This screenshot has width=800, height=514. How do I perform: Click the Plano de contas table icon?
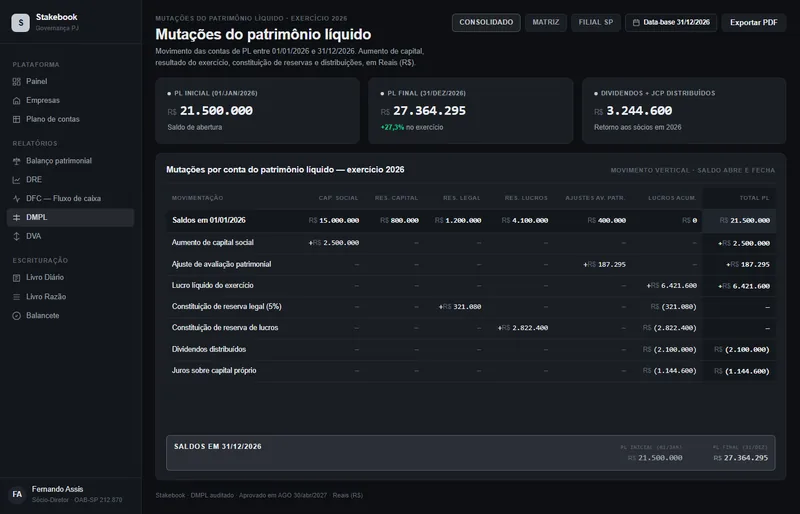[16, 119]
